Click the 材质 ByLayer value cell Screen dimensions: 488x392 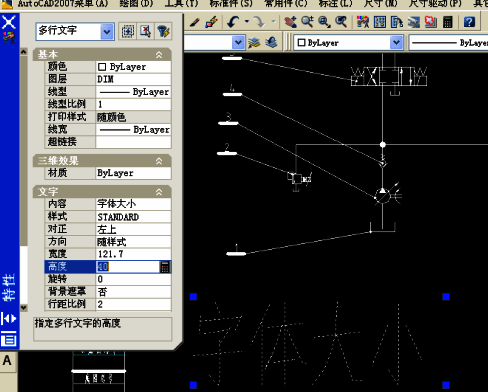pyautogui.click(x=133, y=173)
